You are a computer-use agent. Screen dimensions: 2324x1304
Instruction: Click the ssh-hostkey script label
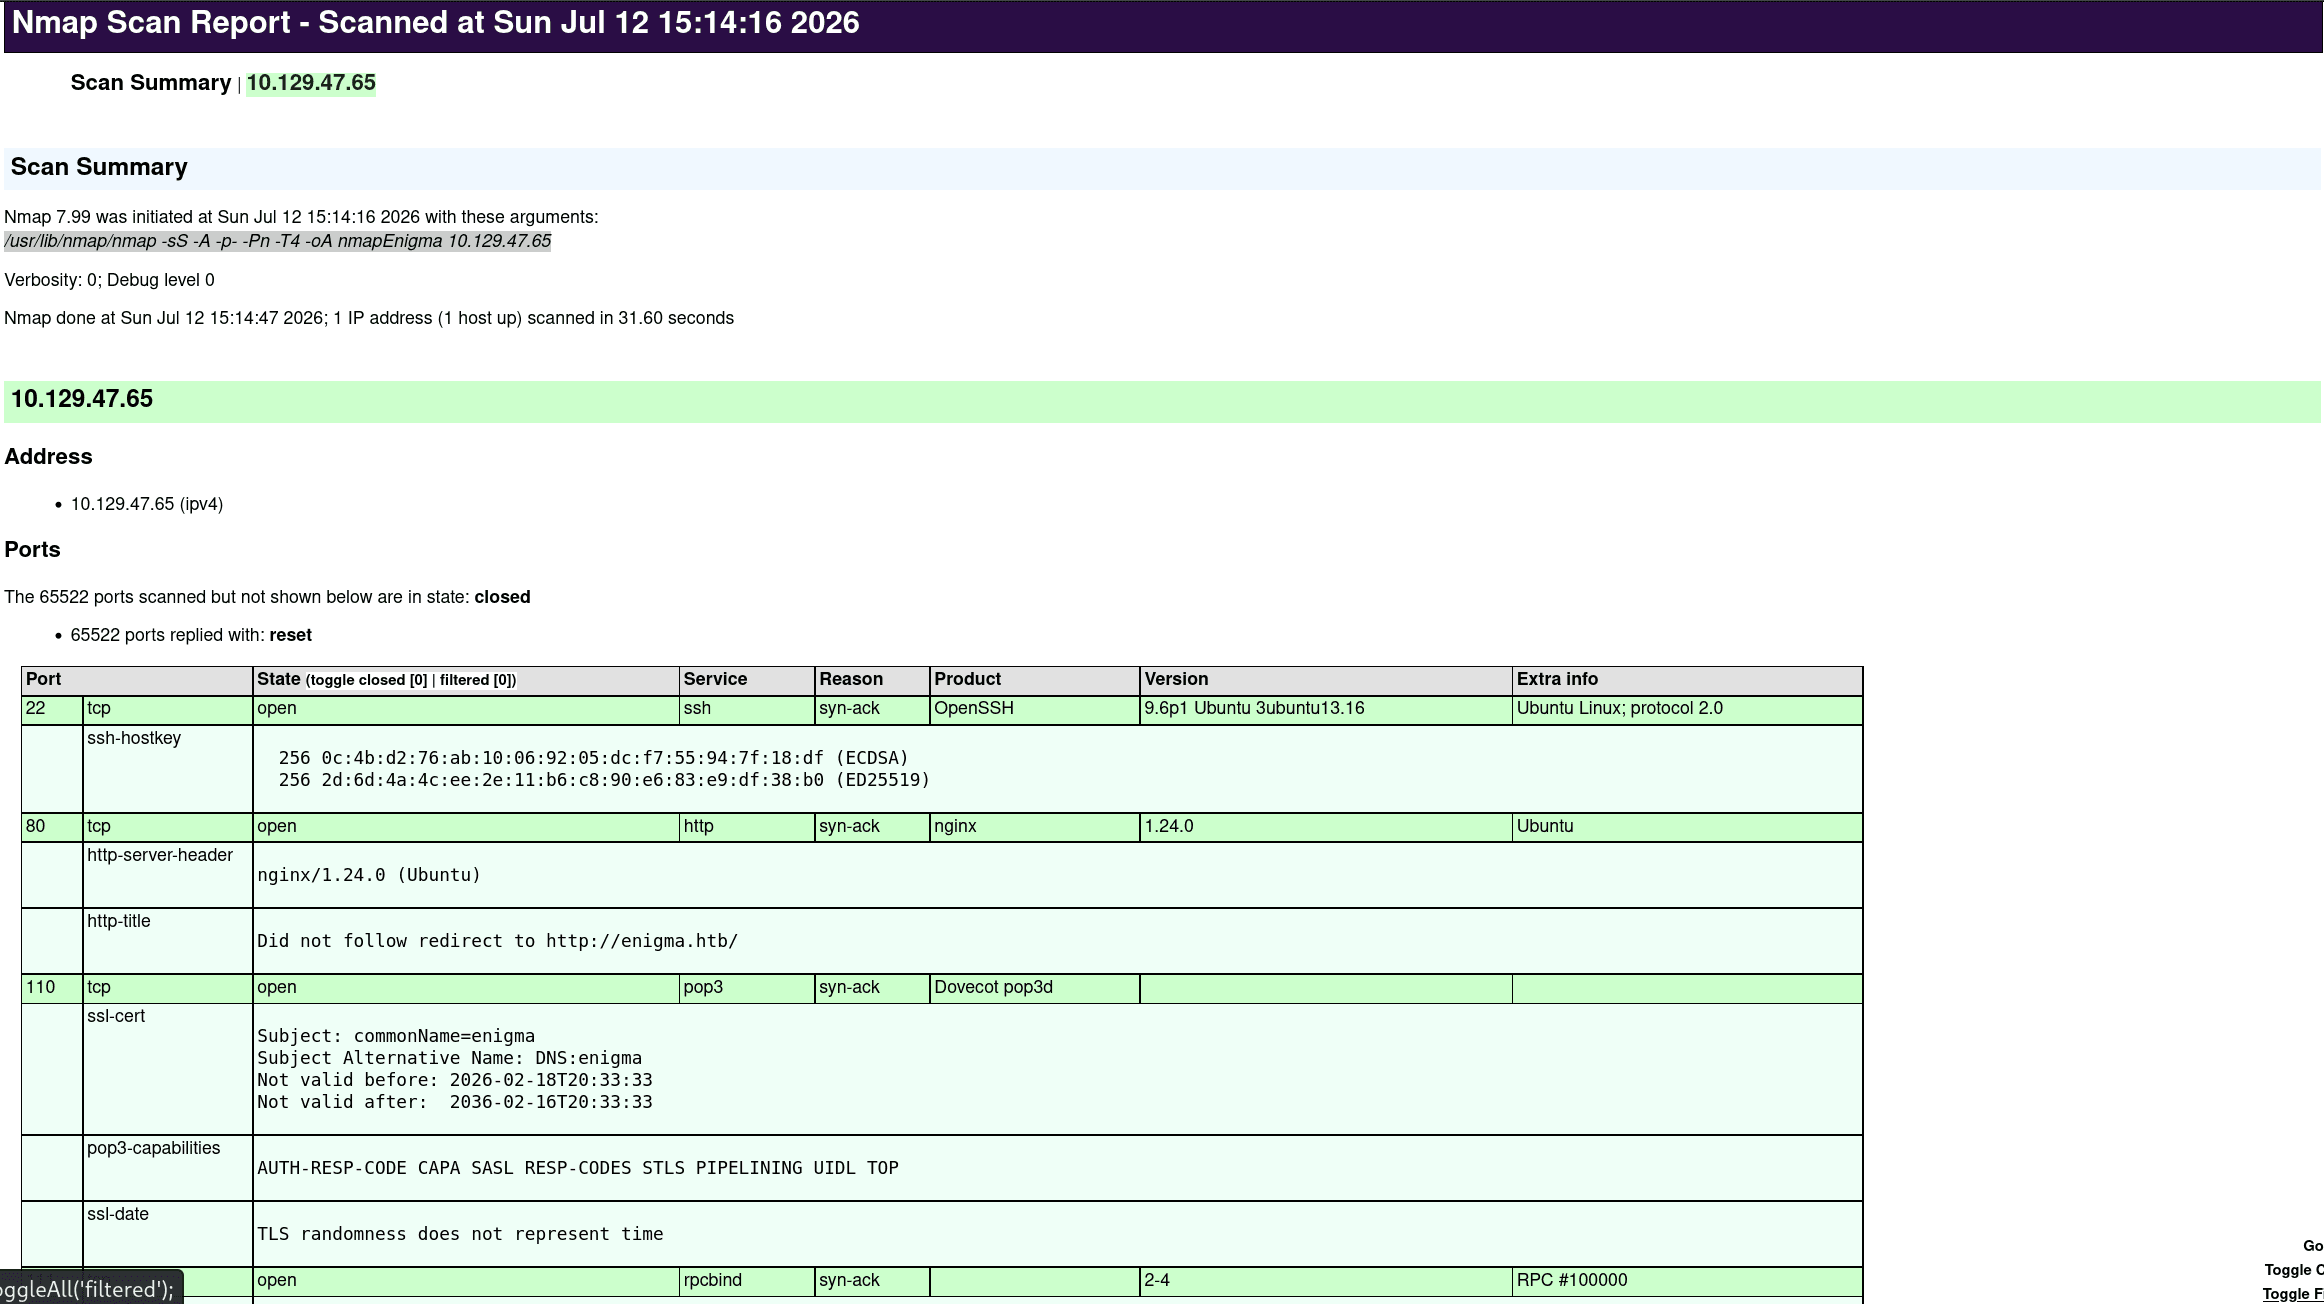134,738
